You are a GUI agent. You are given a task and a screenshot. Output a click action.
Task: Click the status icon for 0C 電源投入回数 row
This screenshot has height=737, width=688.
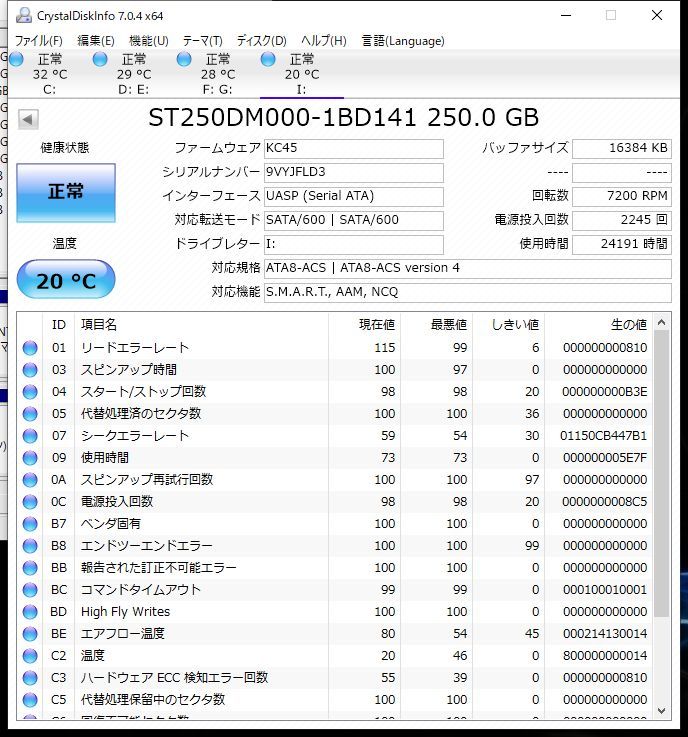(x=30, y=502)
